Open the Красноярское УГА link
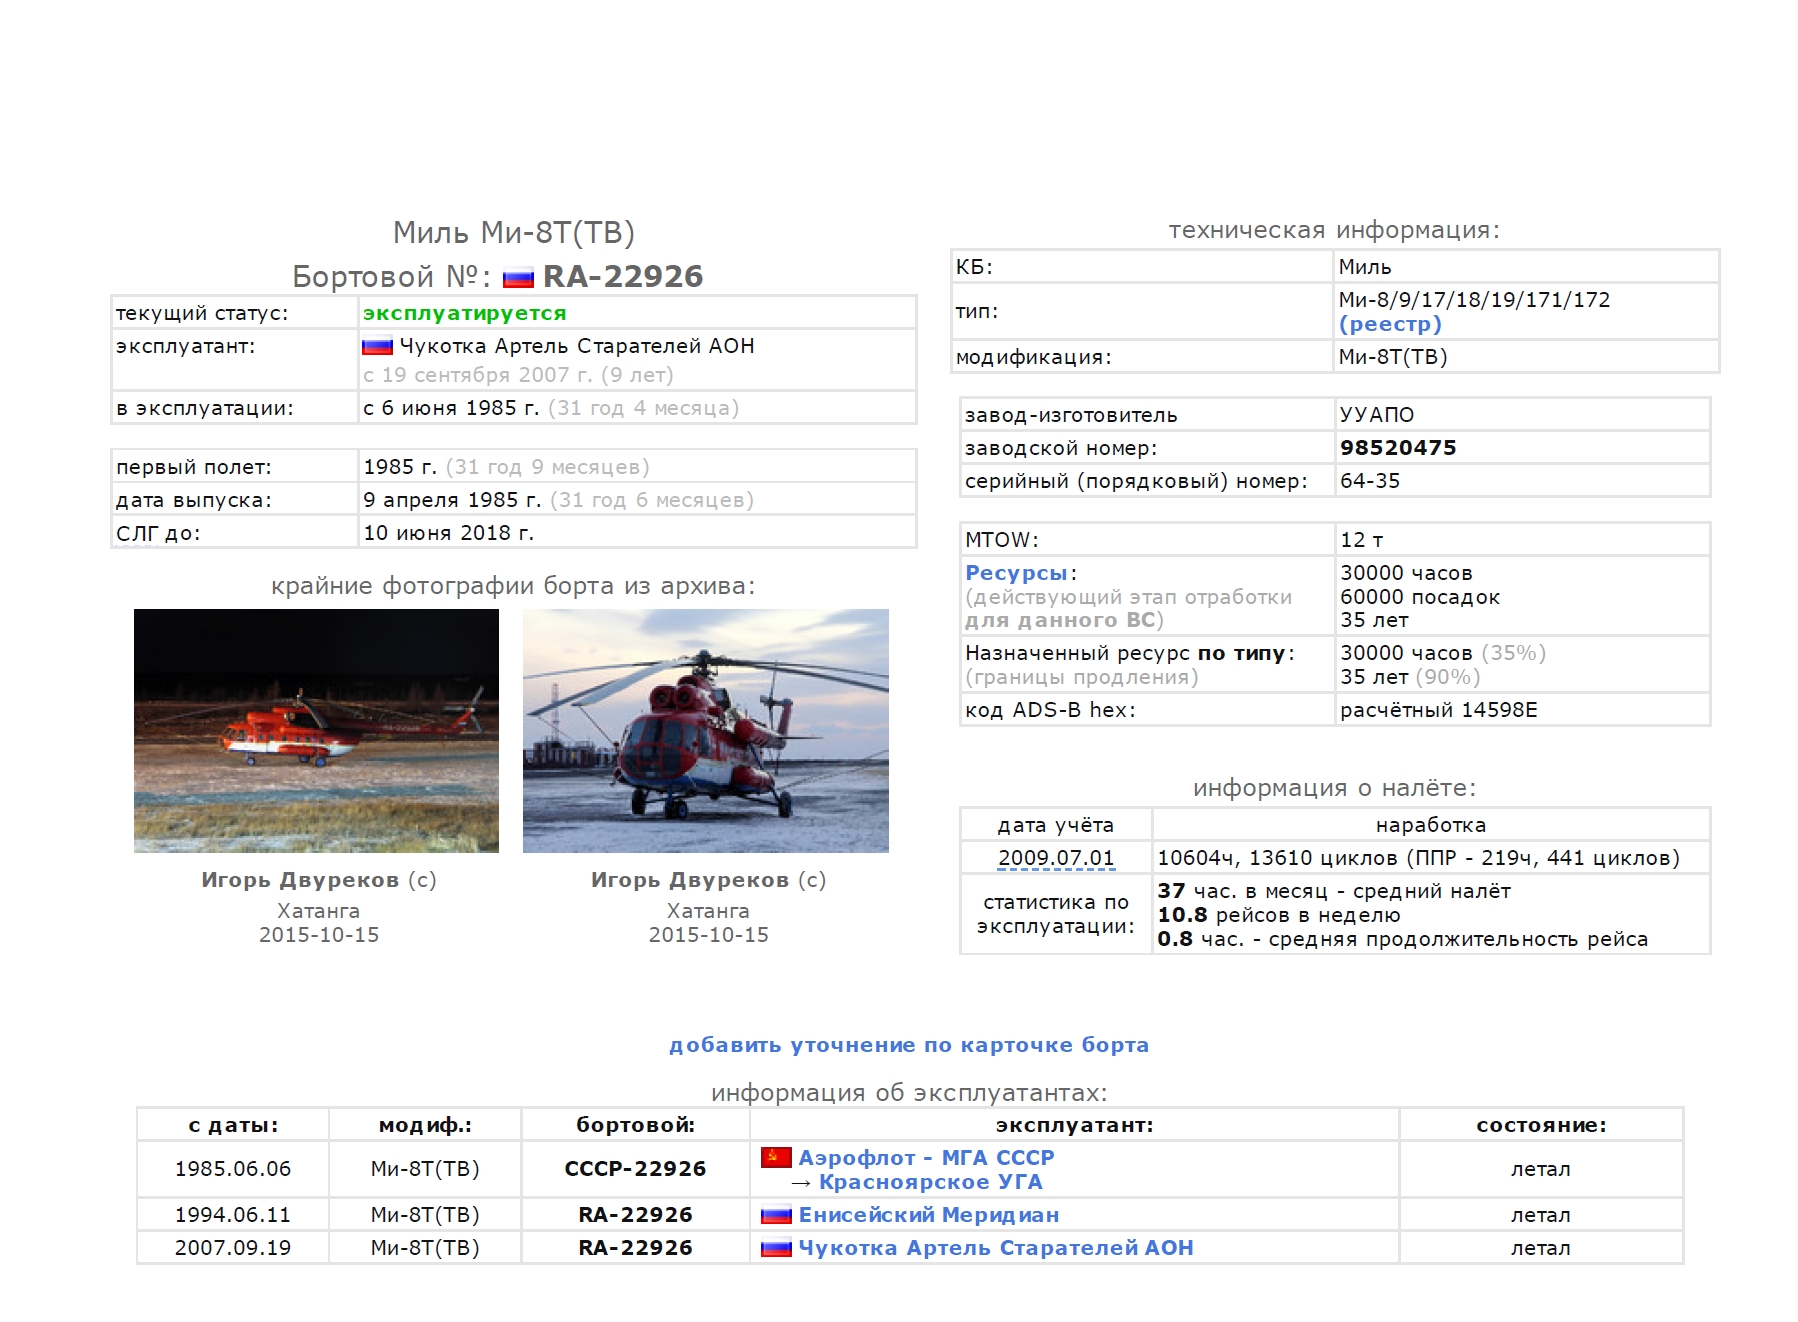The width and height of the screenshot is (1798, 1322). [930, 1182]
